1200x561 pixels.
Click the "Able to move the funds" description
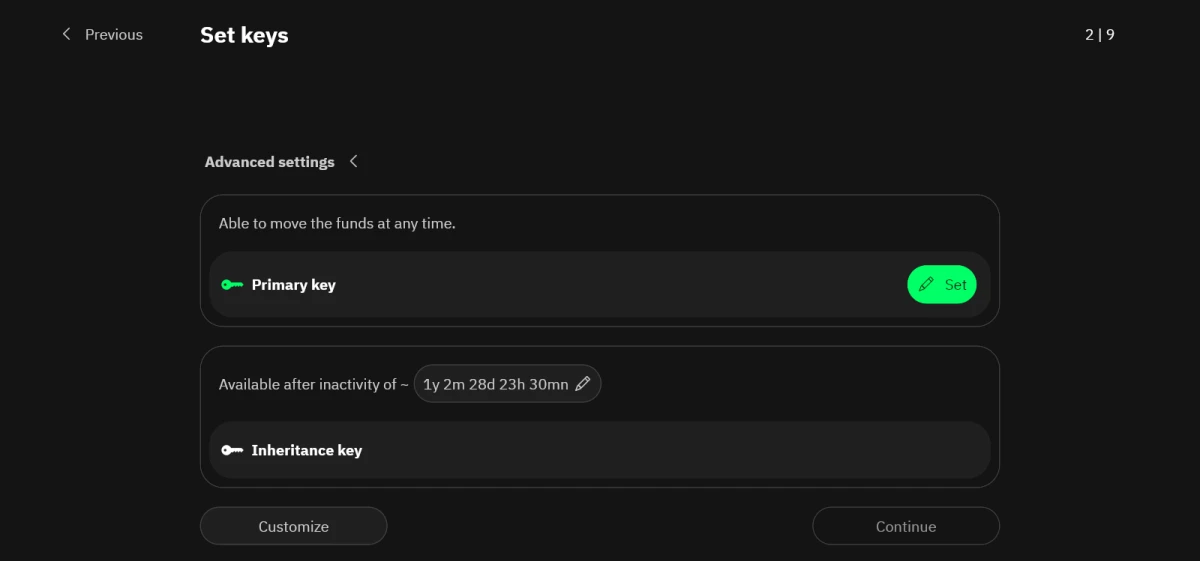337,223
